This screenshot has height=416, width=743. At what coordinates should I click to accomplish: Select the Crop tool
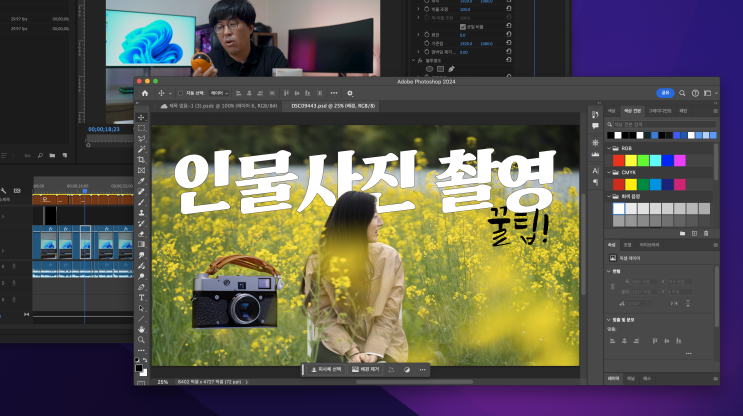pos(141,160)
